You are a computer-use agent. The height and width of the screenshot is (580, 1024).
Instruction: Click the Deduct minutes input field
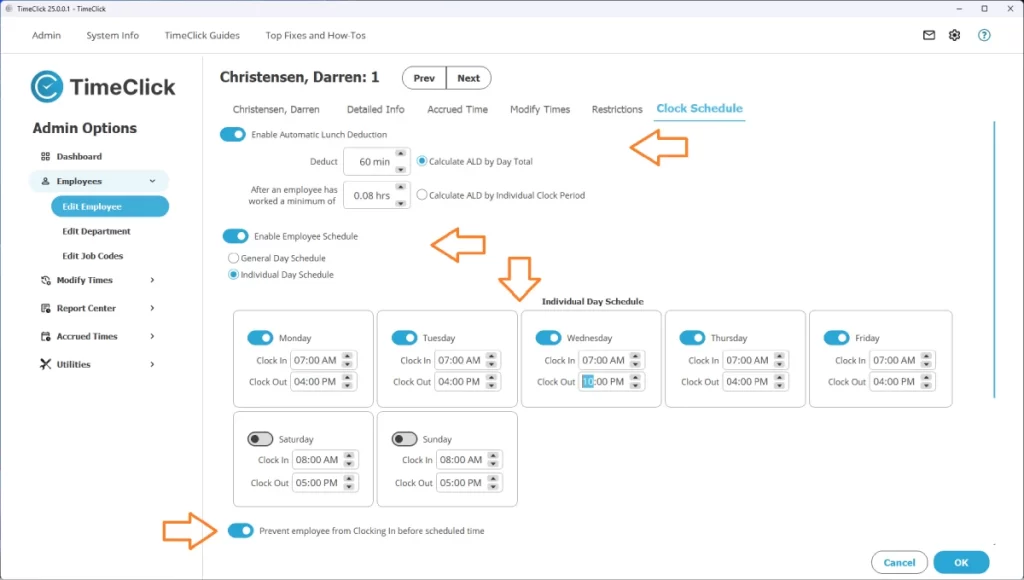click(x=370, y=161)
